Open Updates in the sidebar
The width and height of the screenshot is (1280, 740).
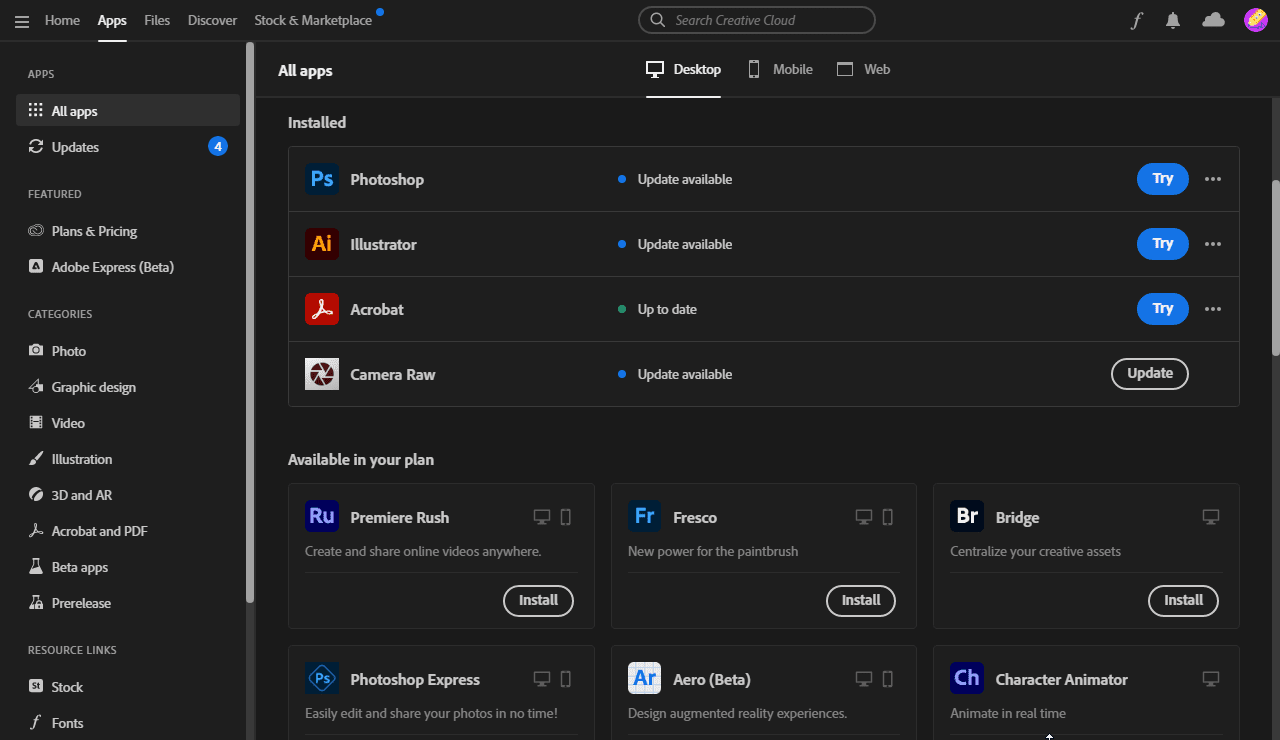pos(75,147)
